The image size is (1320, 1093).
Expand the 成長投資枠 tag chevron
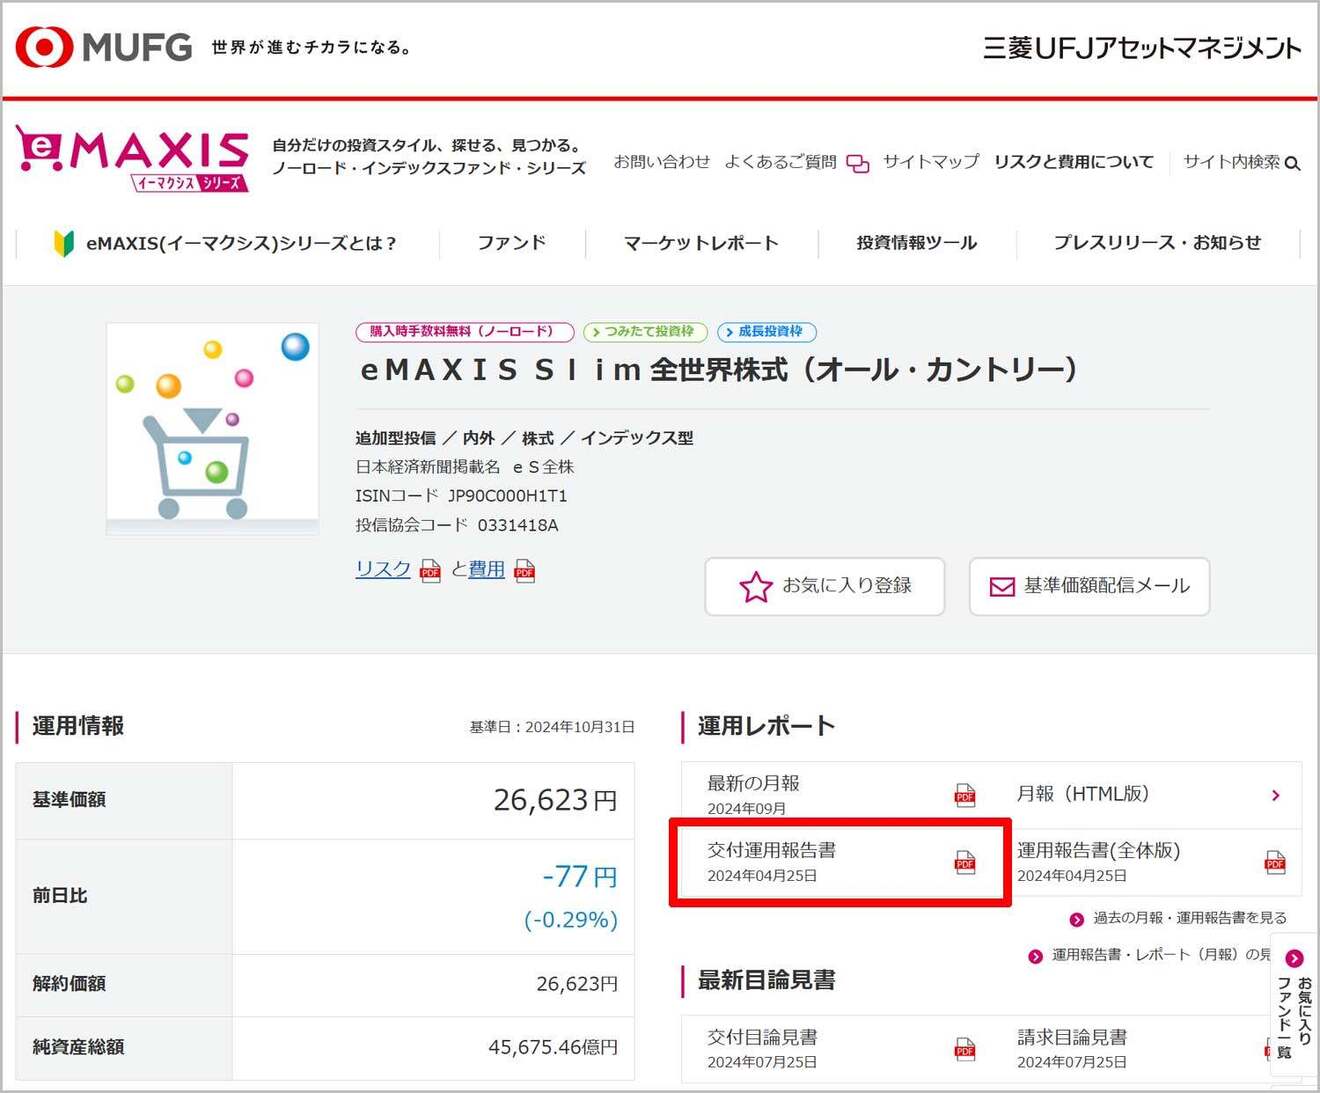pos(730,332)
